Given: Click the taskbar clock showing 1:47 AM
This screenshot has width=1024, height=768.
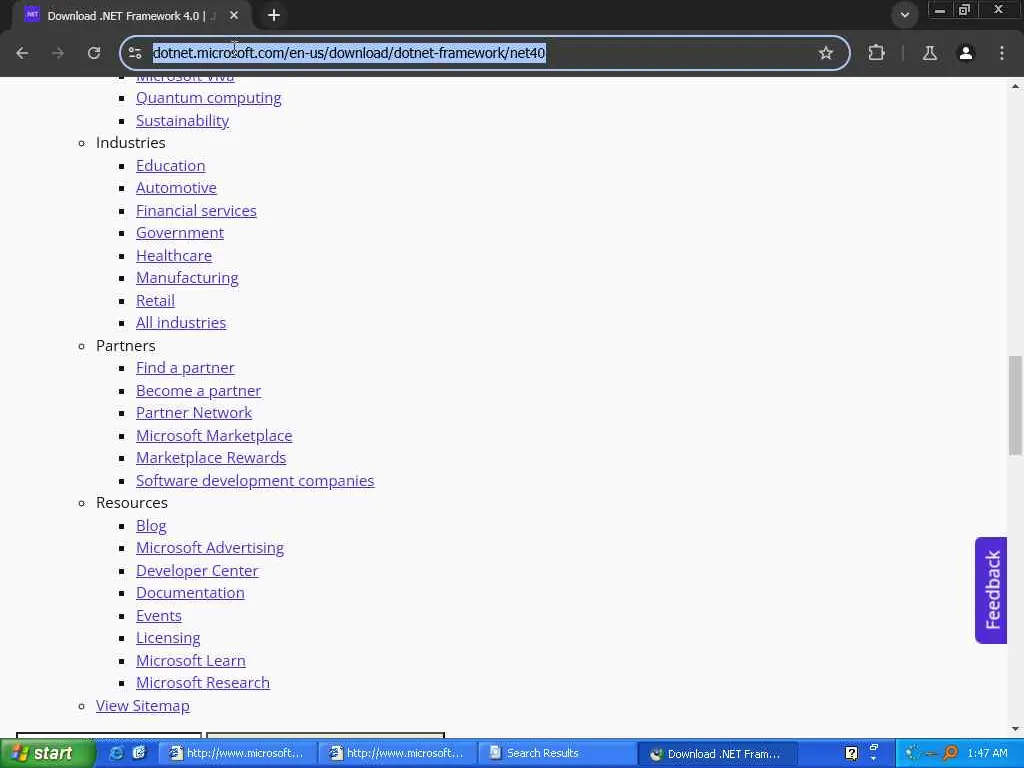Looking at the screenshot, I should click(x=987, y=754).
